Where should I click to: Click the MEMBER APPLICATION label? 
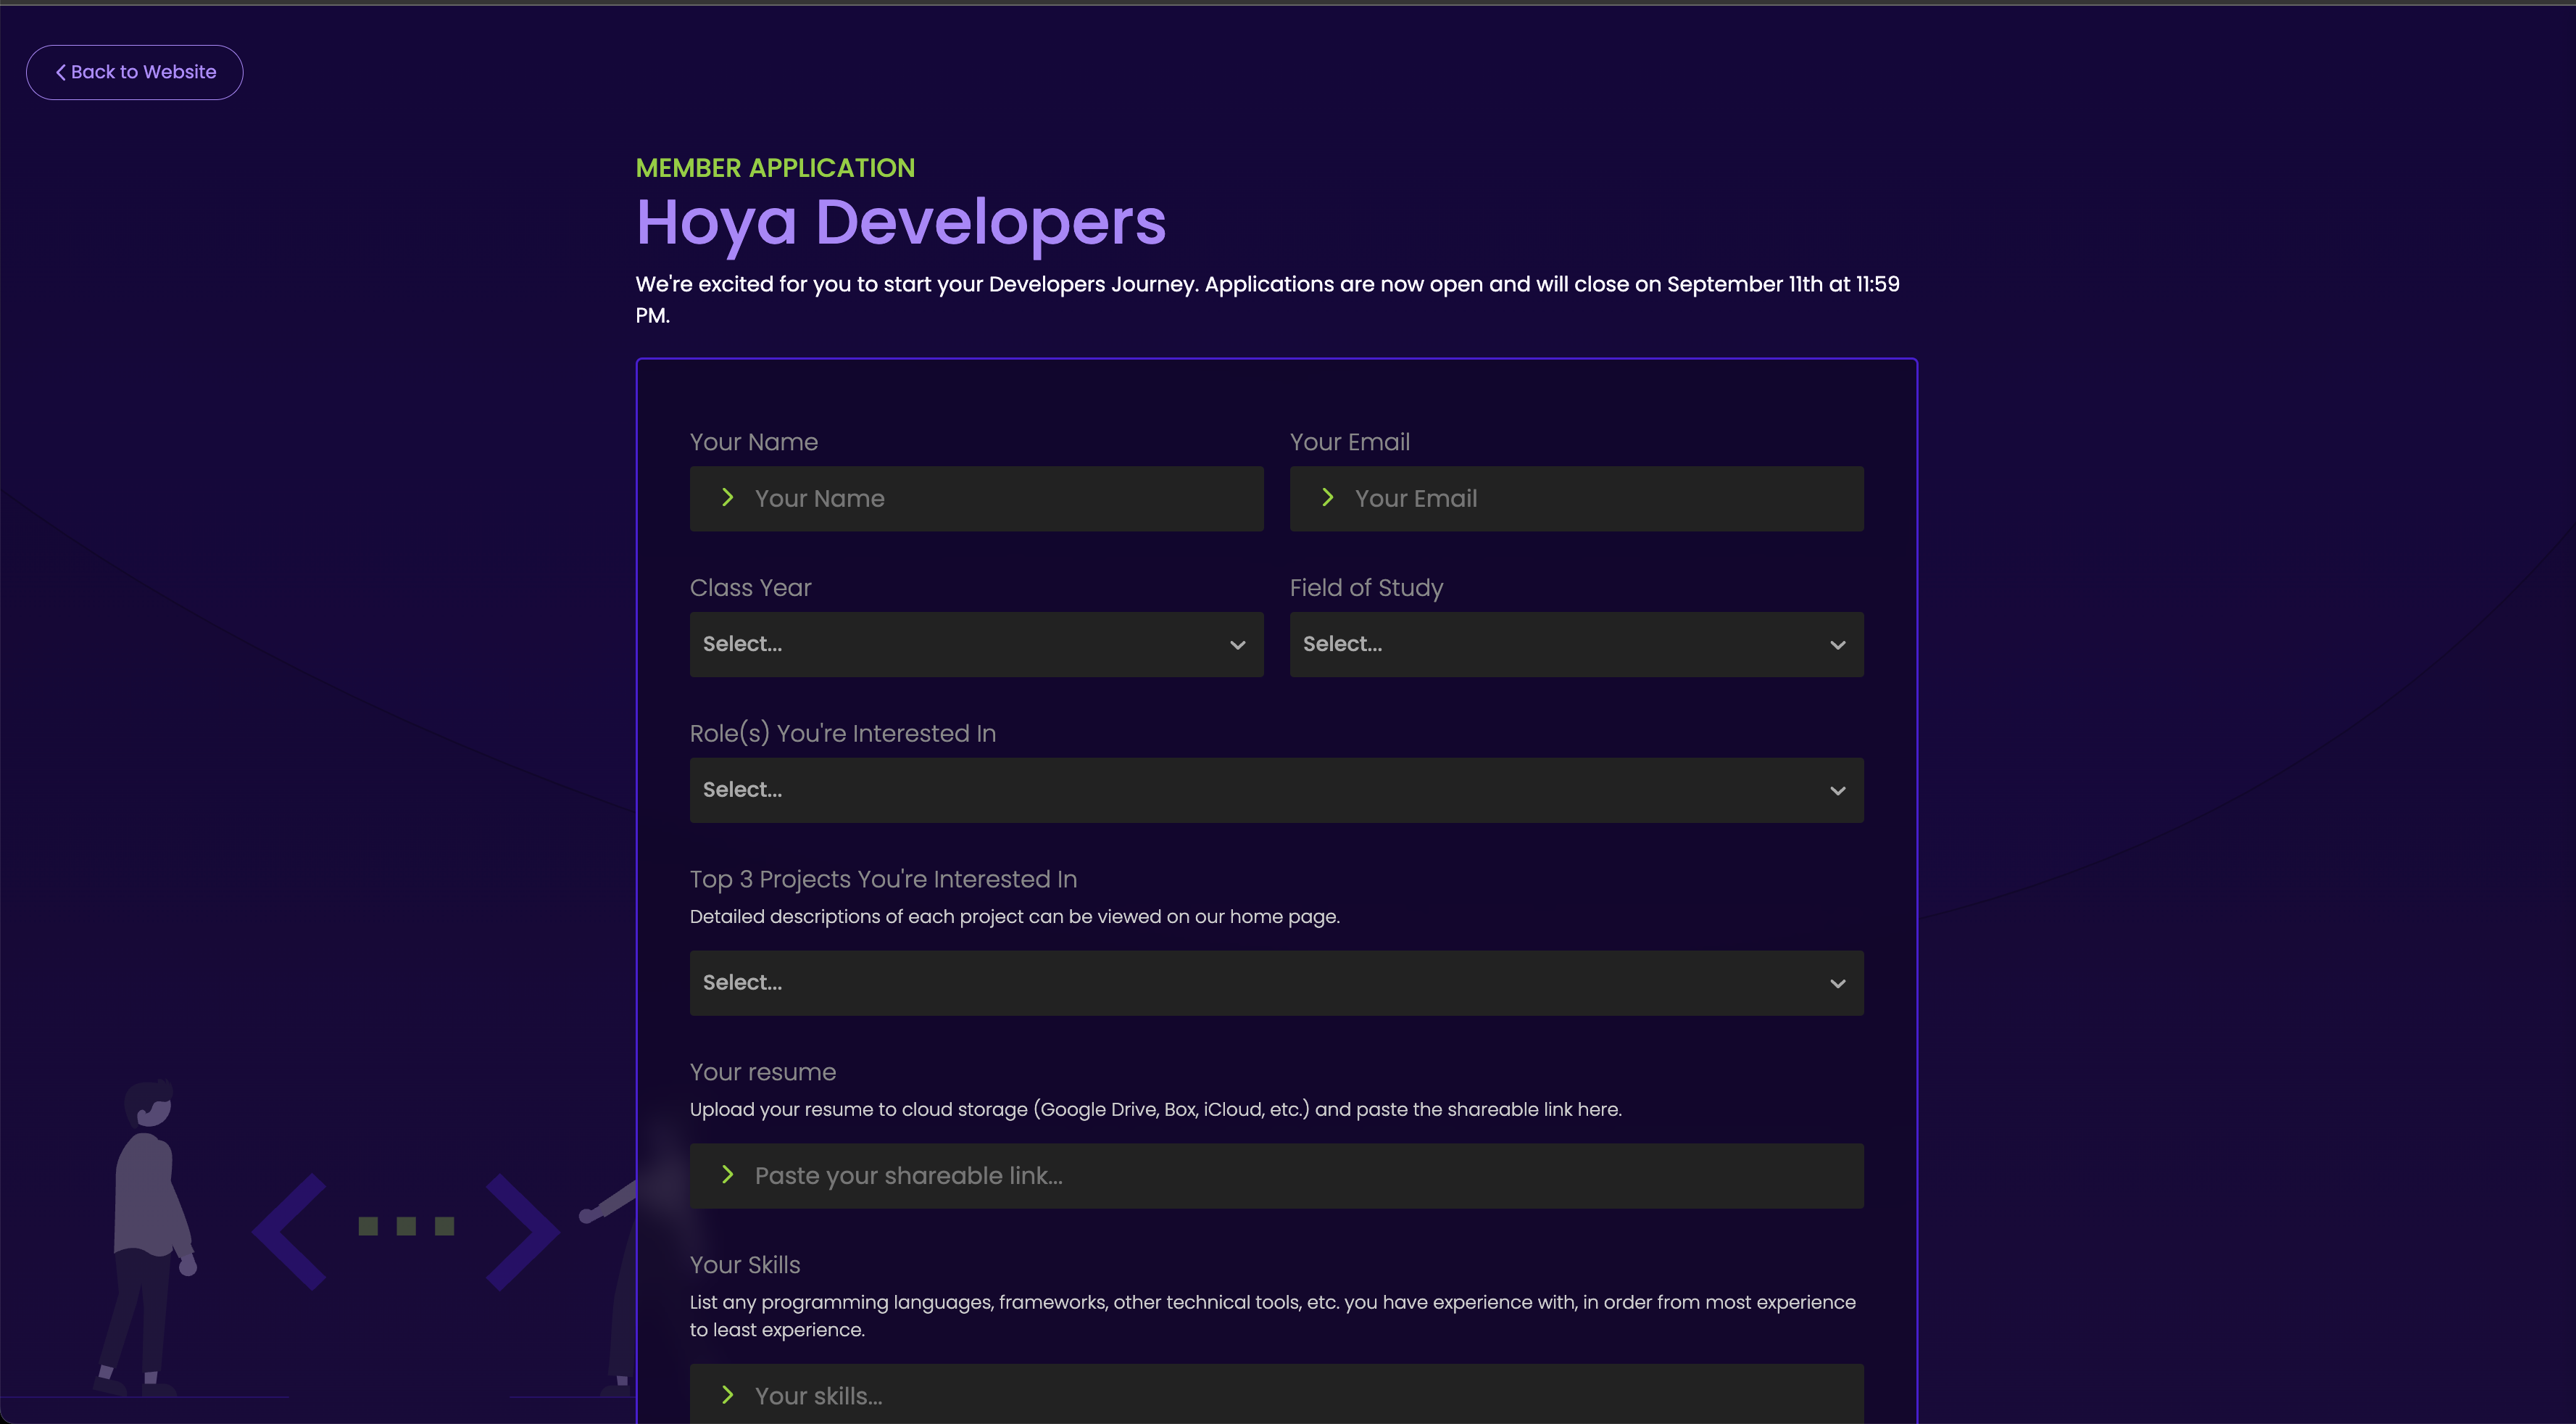pos(775,168)
